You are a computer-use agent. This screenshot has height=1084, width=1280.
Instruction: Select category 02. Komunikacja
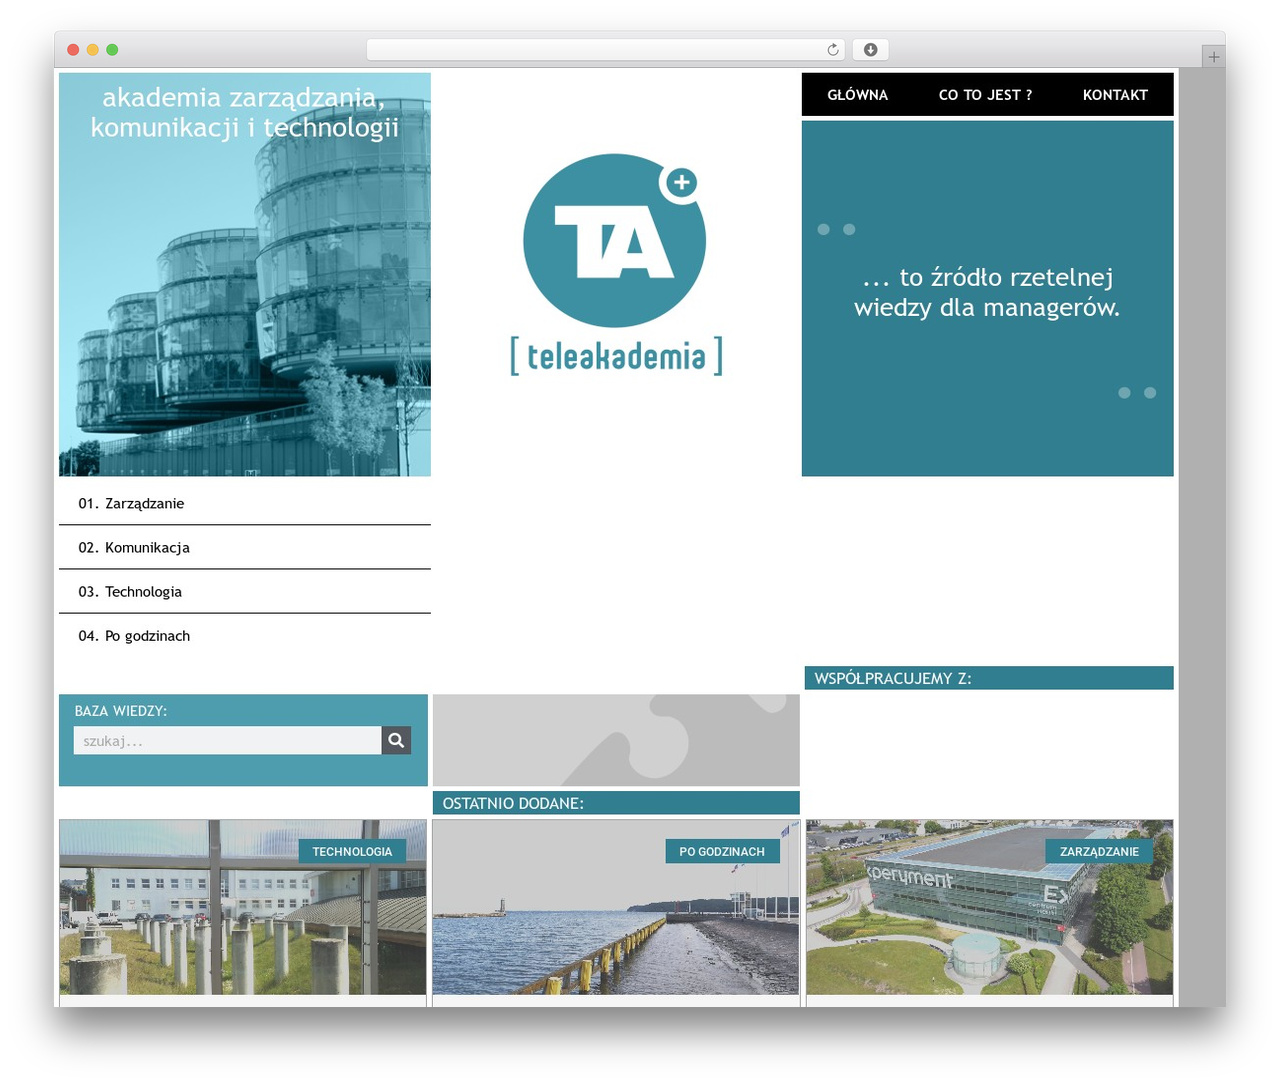pos(245,547)
